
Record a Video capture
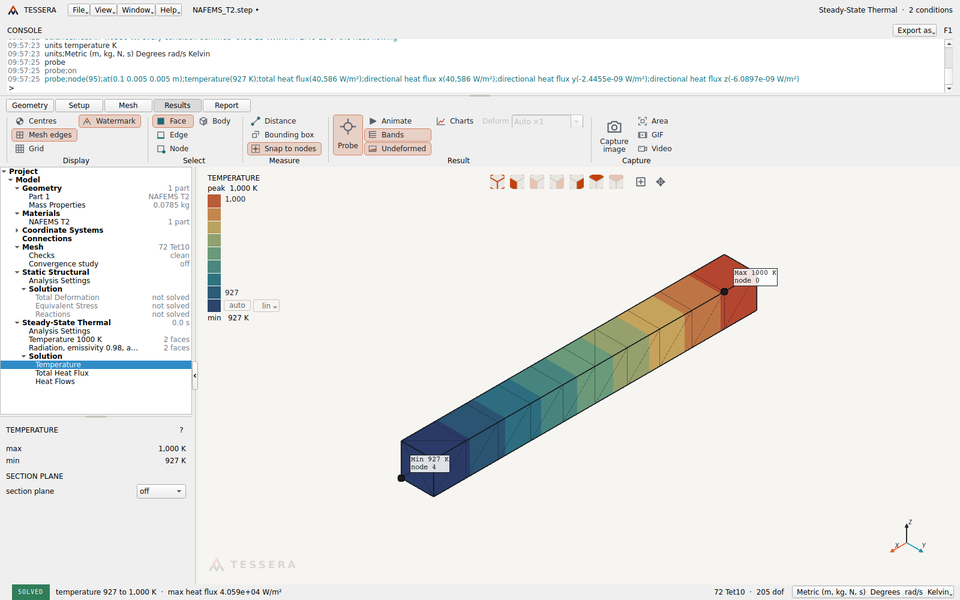point(654,149)
